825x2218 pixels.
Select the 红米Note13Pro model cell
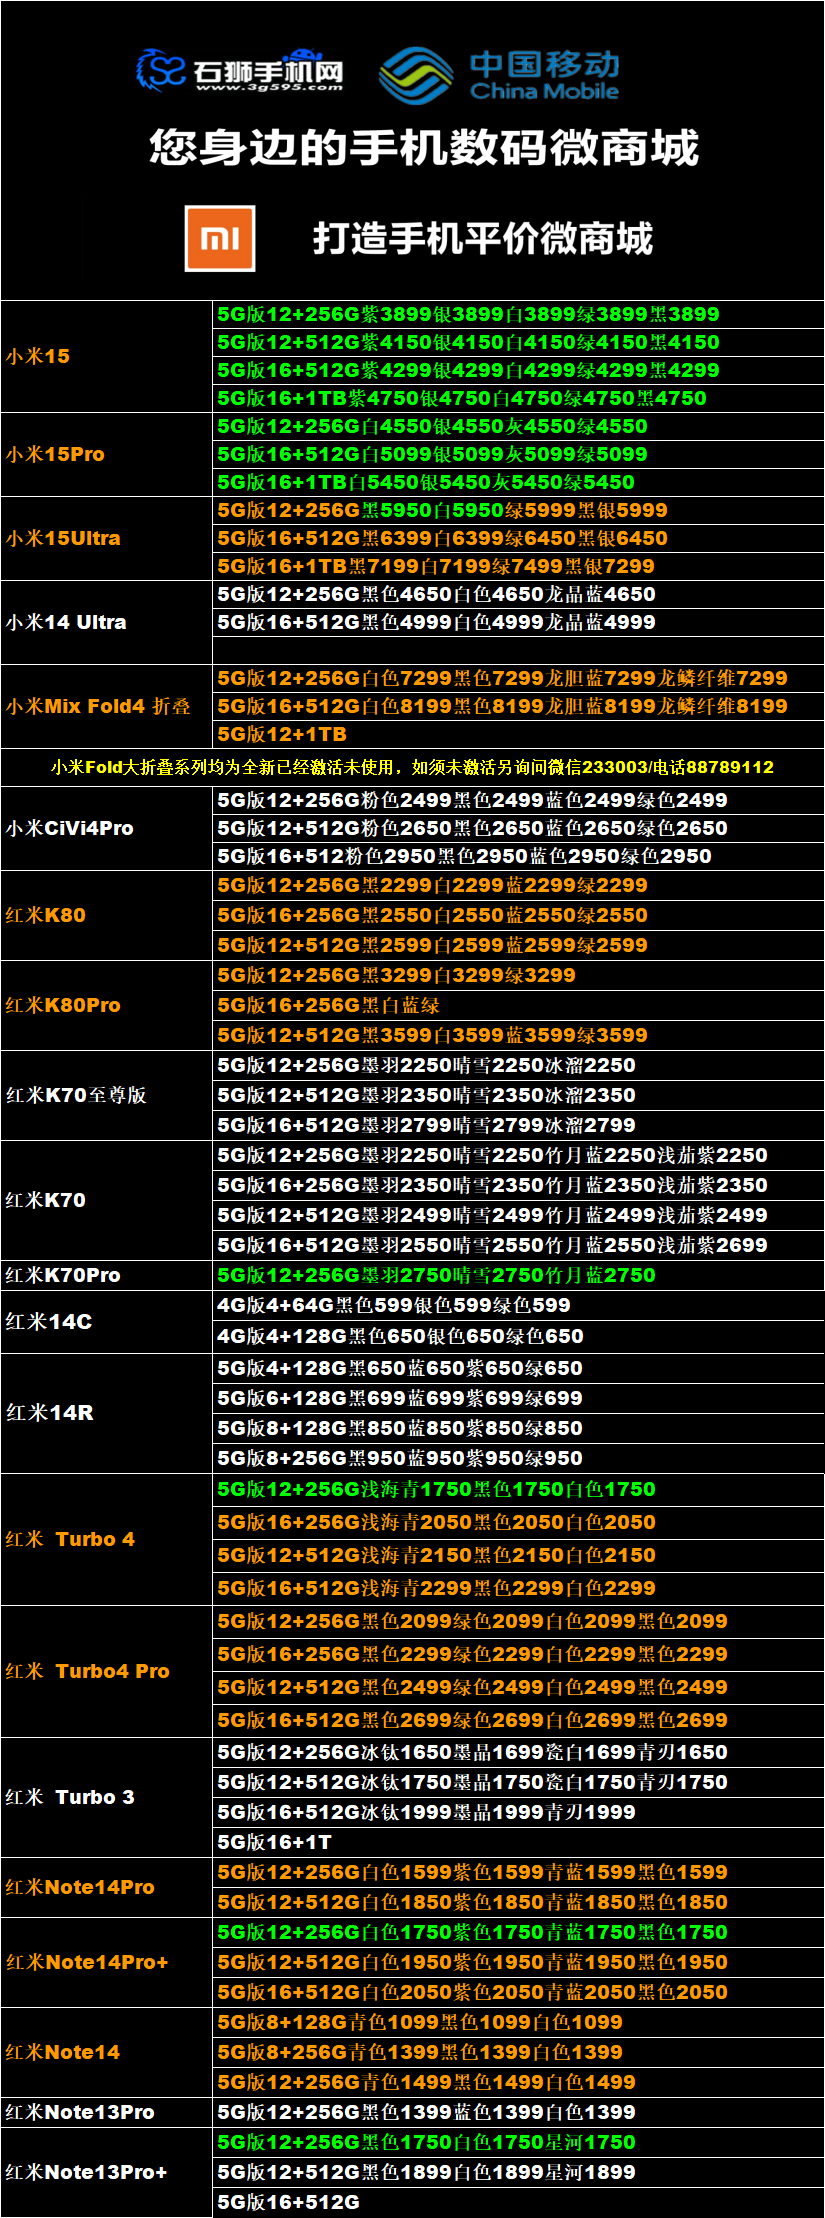click(x=106, y=2112)
